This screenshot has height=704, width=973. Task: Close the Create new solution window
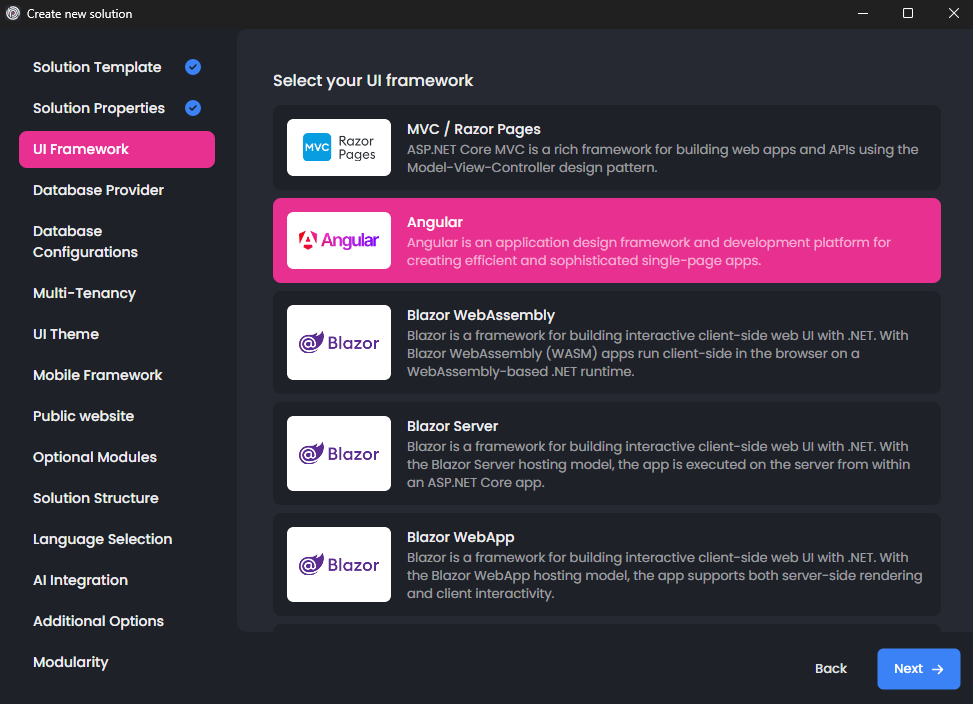[954, 13]
